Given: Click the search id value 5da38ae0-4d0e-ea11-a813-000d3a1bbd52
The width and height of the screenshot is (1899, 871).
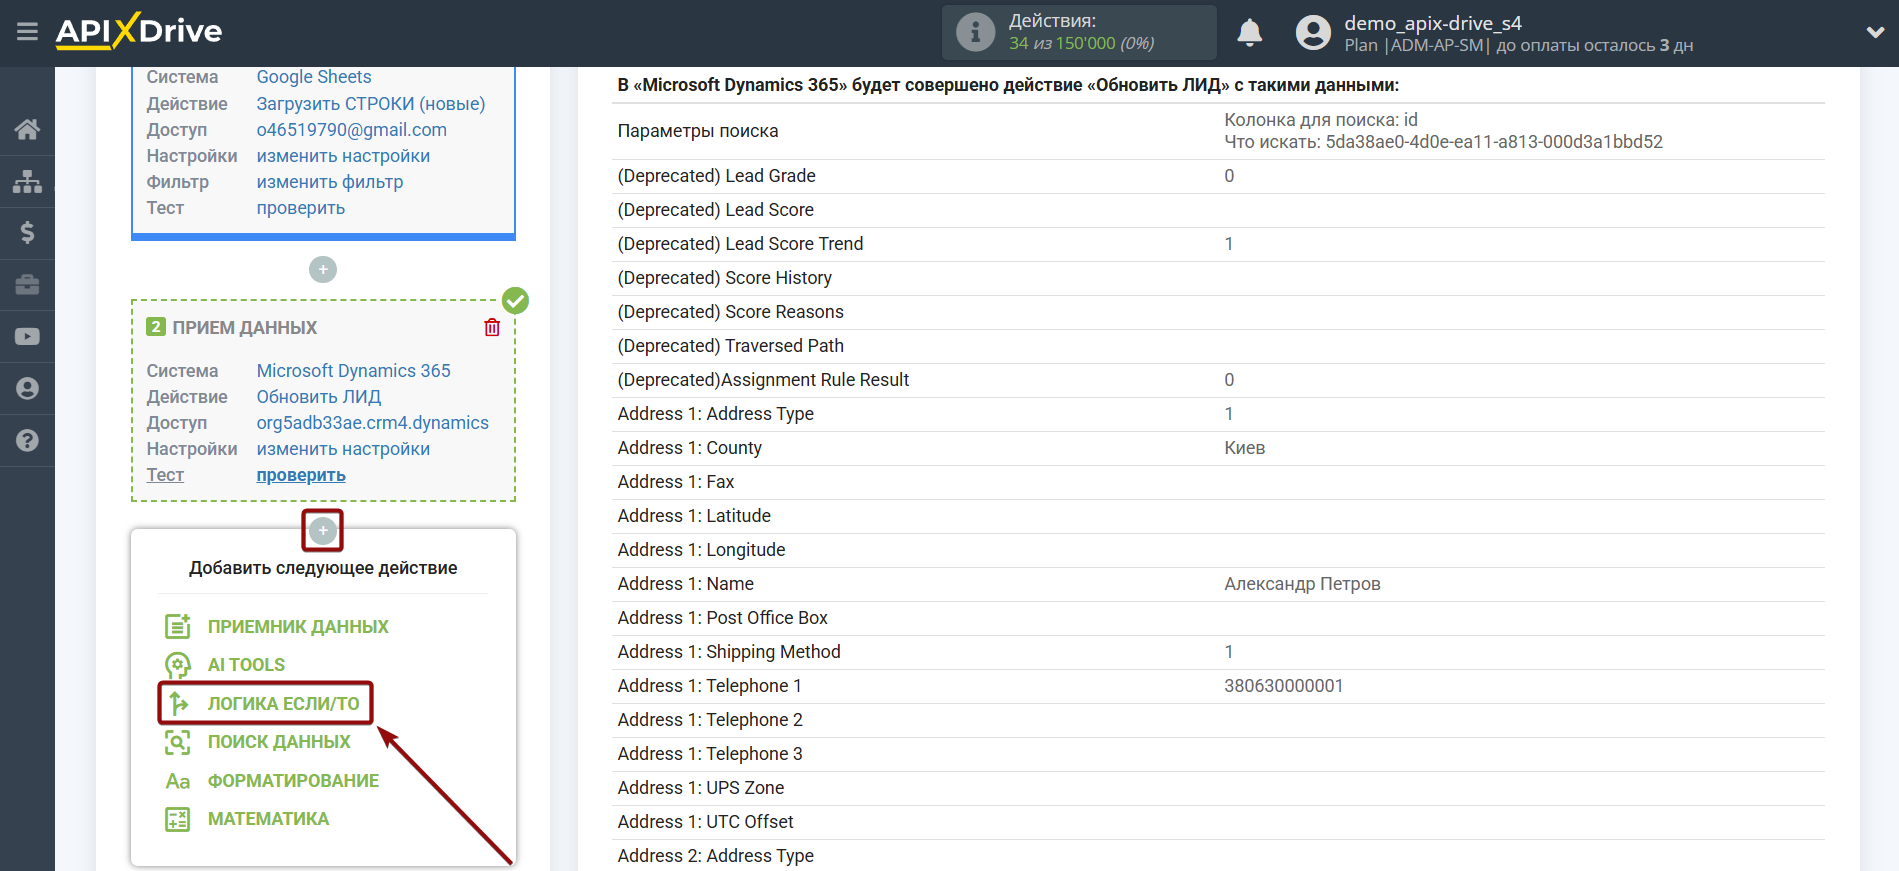Looking at the screenshot, I should coord(1494,142).
